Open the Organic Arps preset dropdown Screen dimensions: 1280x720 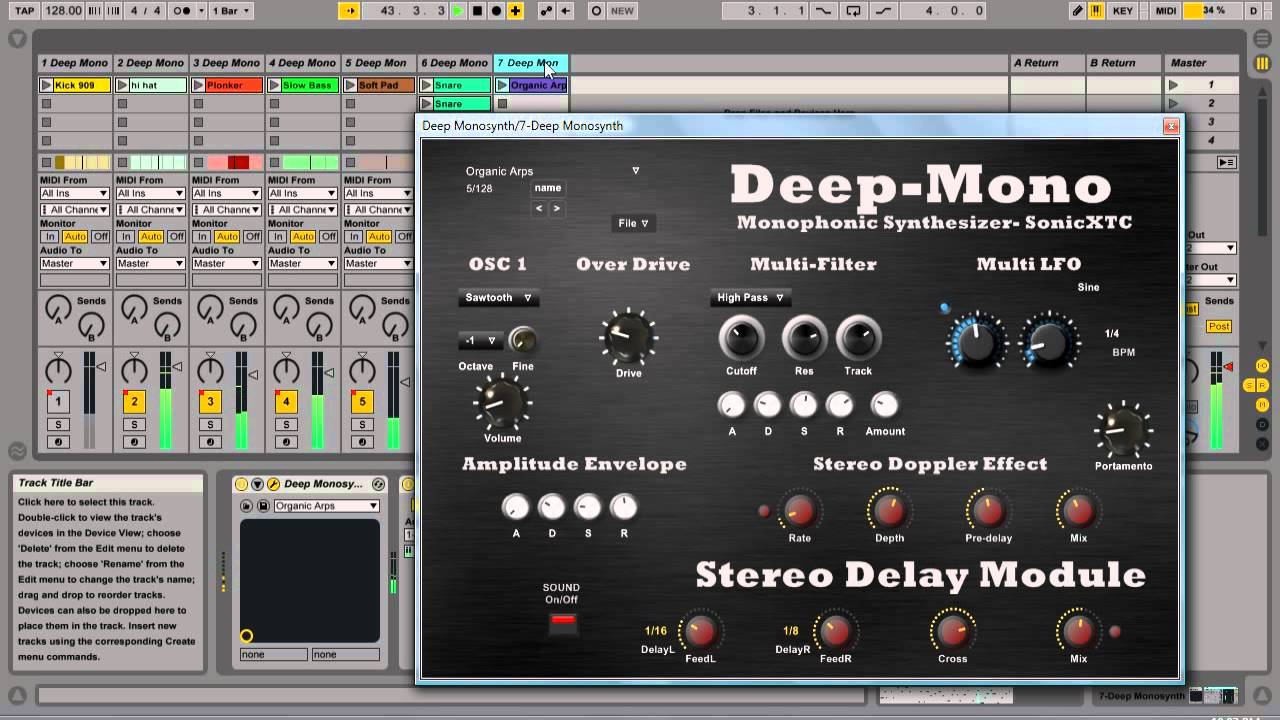pyautogui.click(x=552, y=171)
